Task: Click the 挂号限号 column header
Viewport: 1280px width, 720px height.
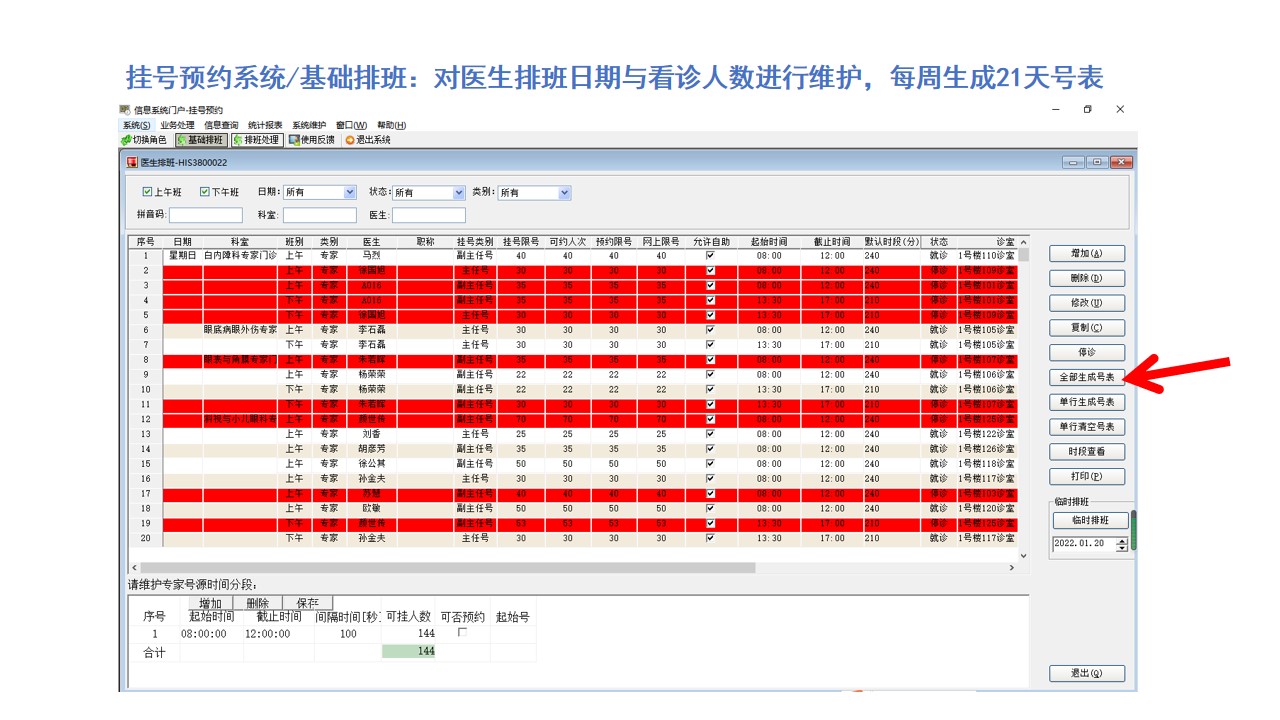Action: point(521,241)
